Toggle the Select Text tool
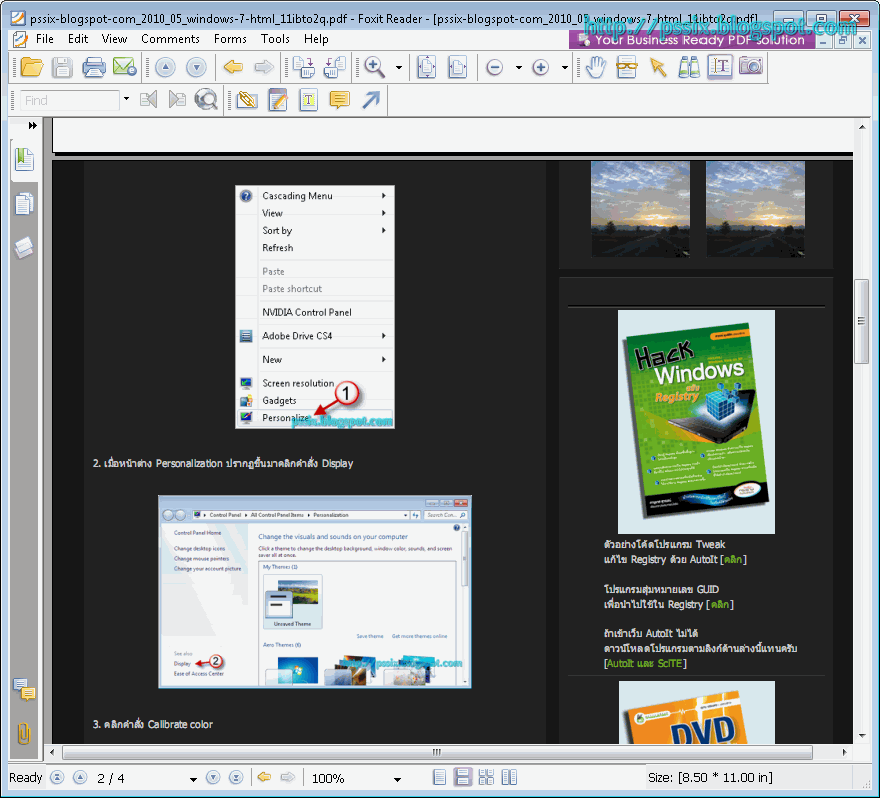880x798 pixels. click(720, 67)
